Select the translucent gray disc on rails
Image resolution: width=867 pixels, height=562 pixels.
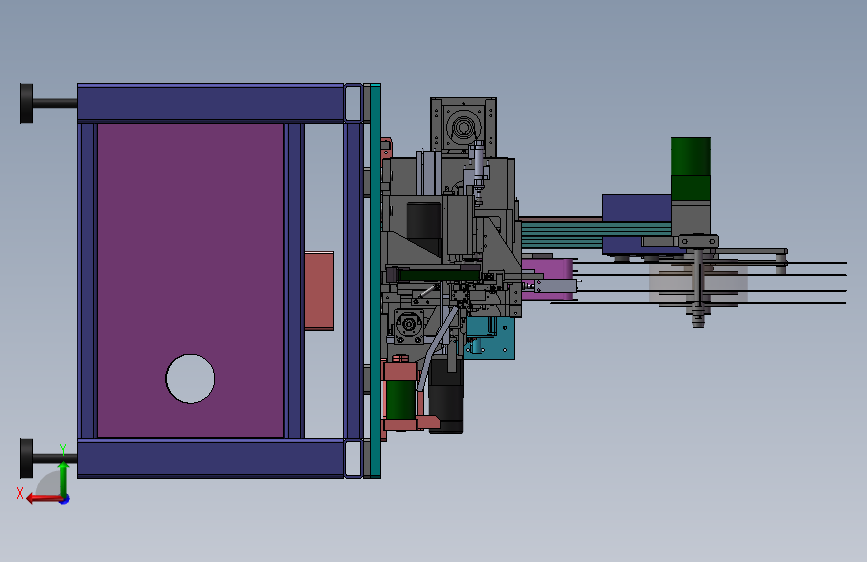coord(698,283)
